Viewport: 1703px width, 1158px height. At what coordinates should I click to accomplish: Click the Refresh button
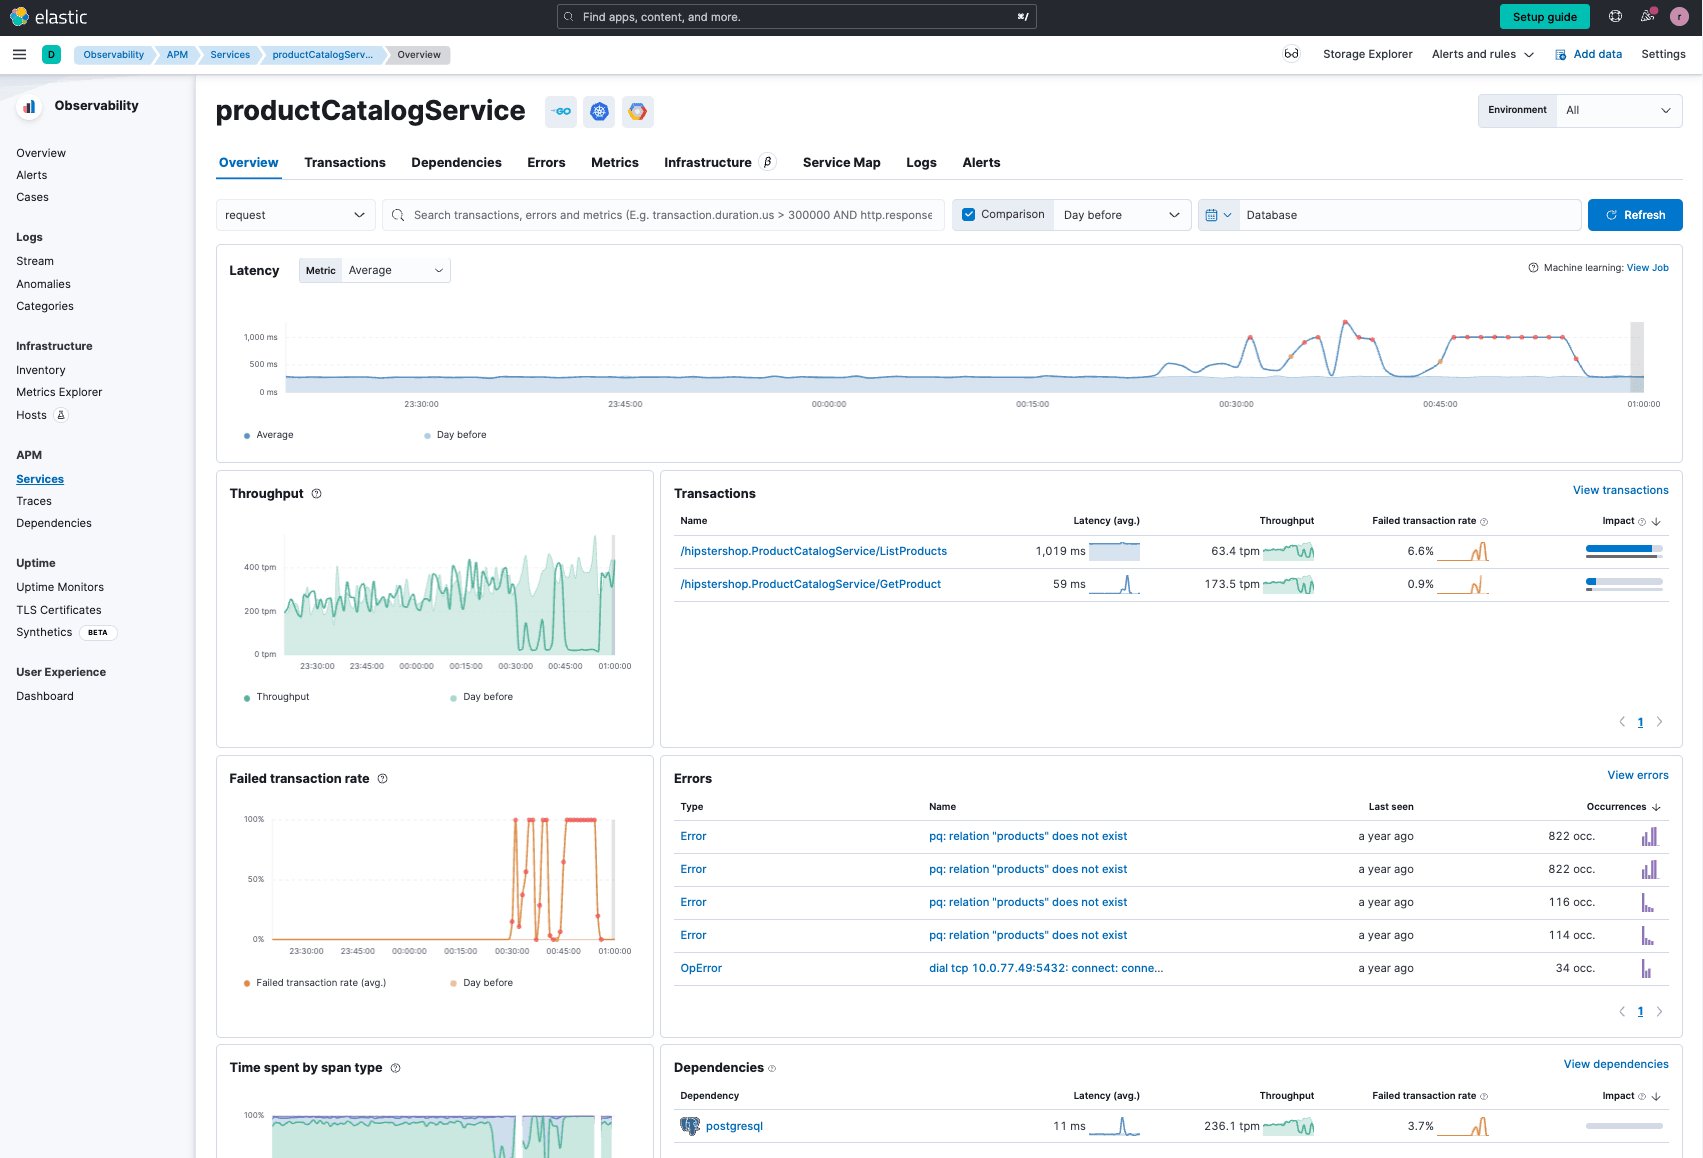coord(1634,215)
